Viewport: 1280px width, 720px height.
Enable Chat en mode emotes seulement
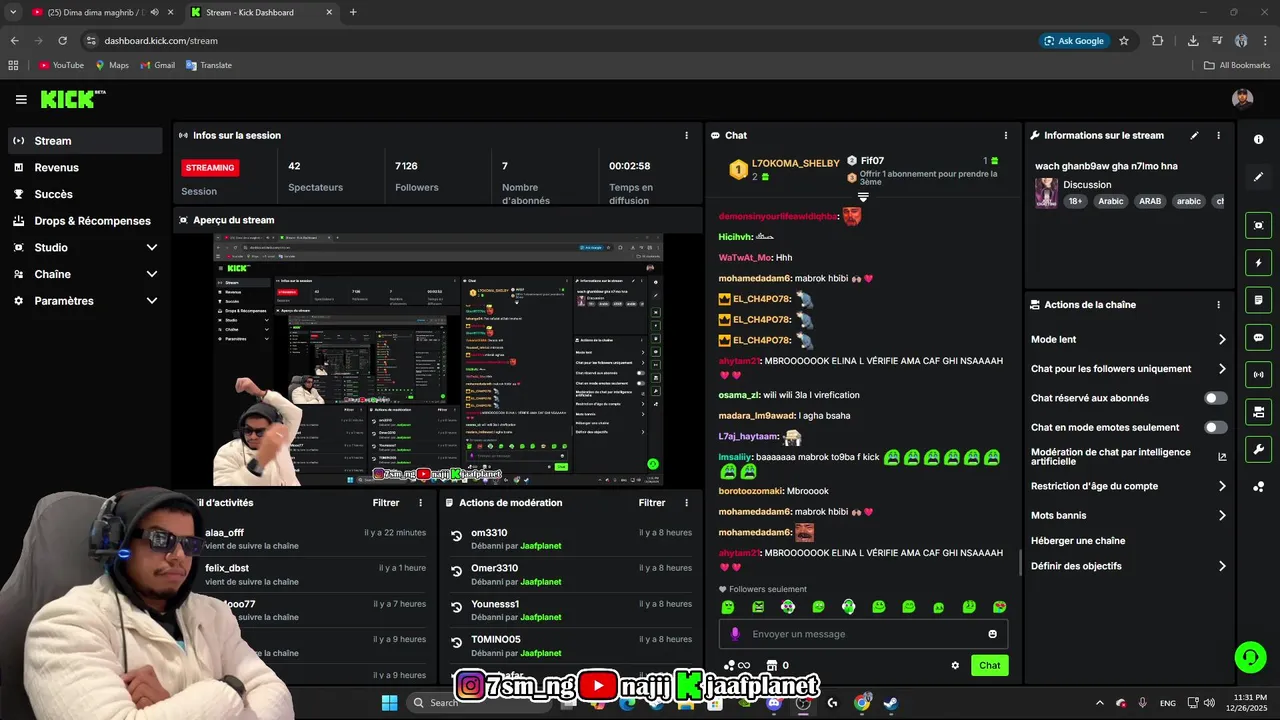pos(1215,427)
